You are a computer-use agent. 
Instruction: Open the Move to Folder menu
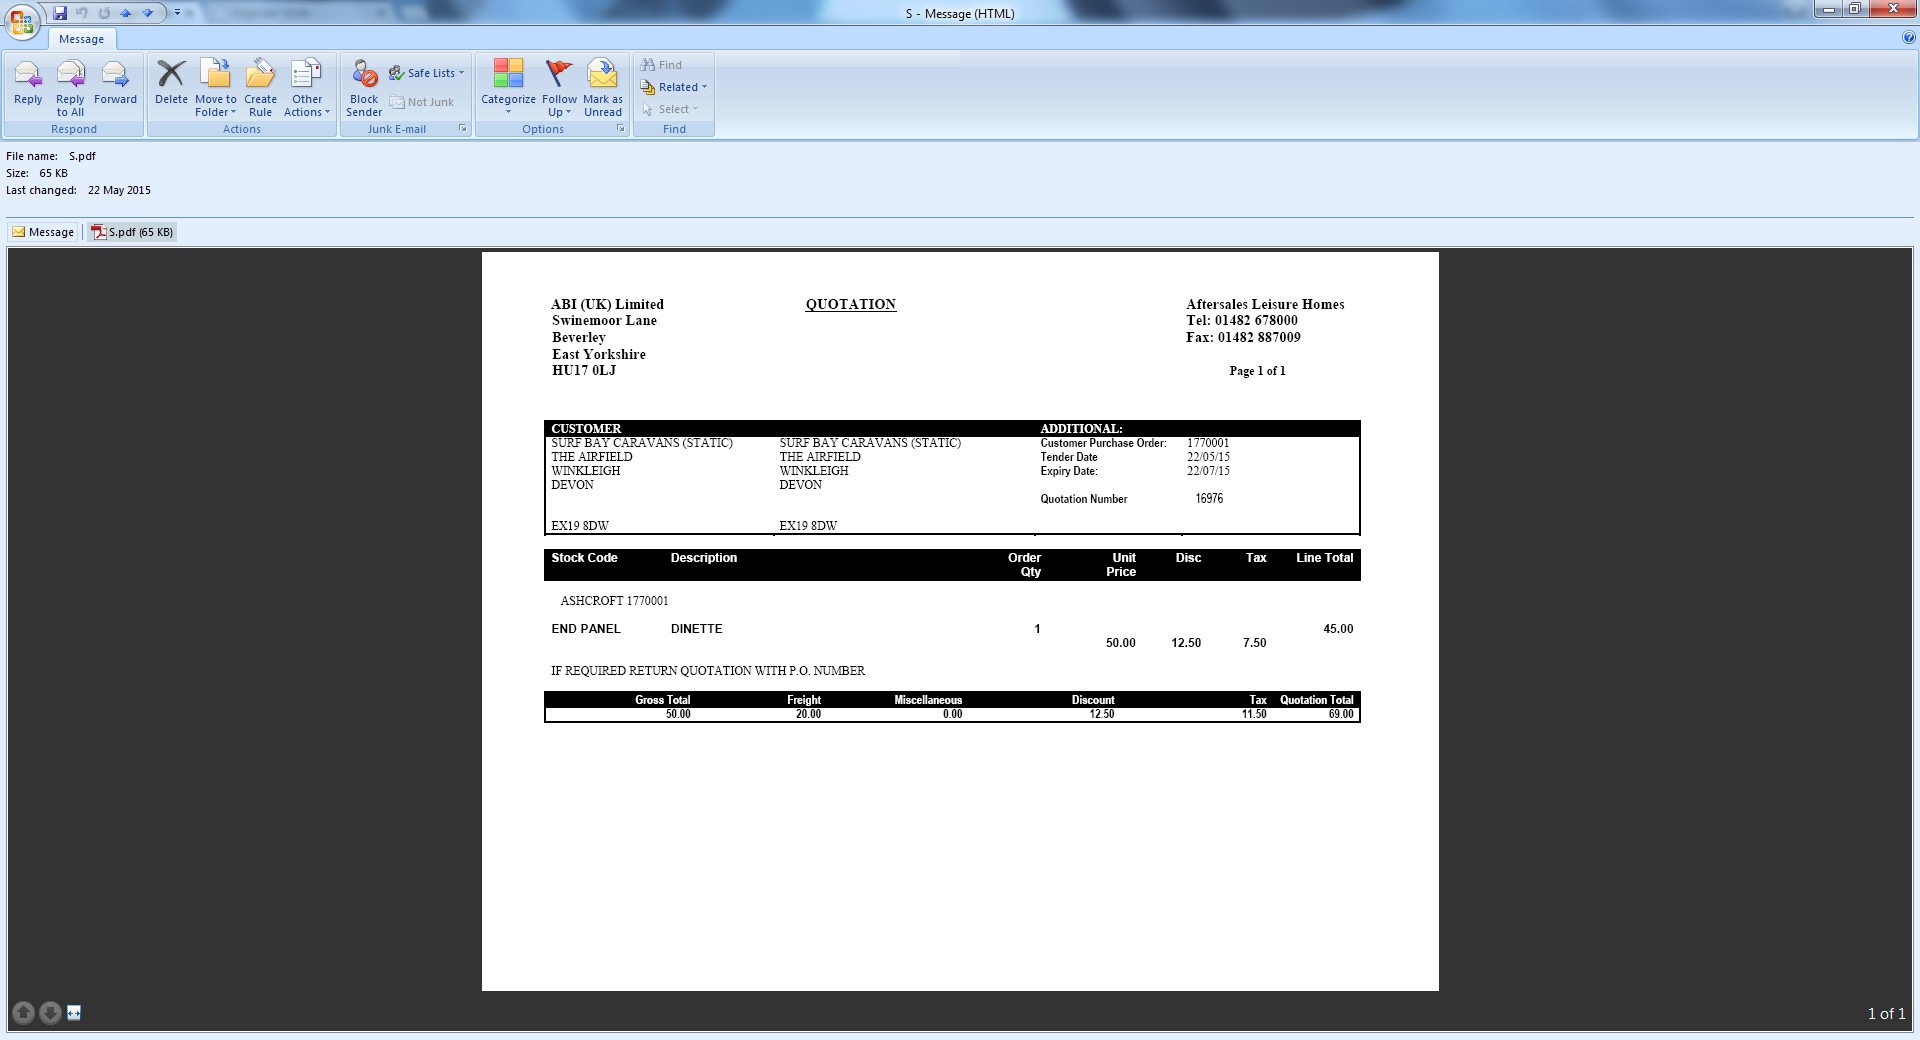[x=216, y=88]
